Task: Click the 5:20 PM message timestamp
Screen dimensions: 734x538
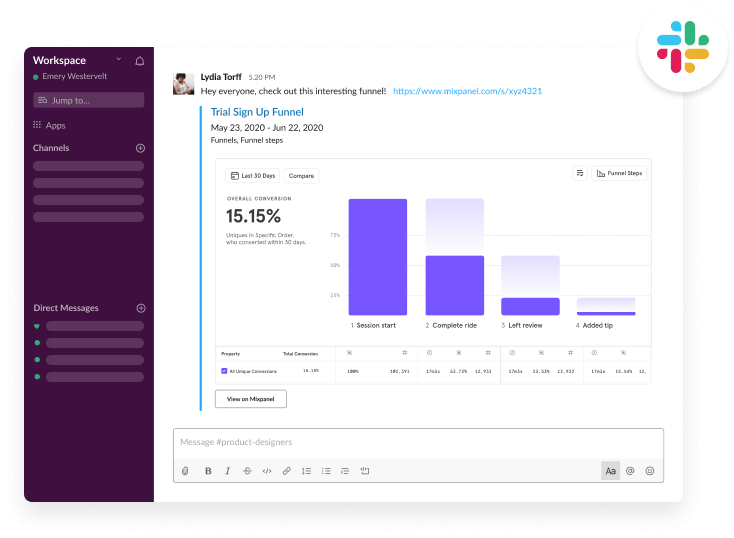Action: tap(262, 77)
